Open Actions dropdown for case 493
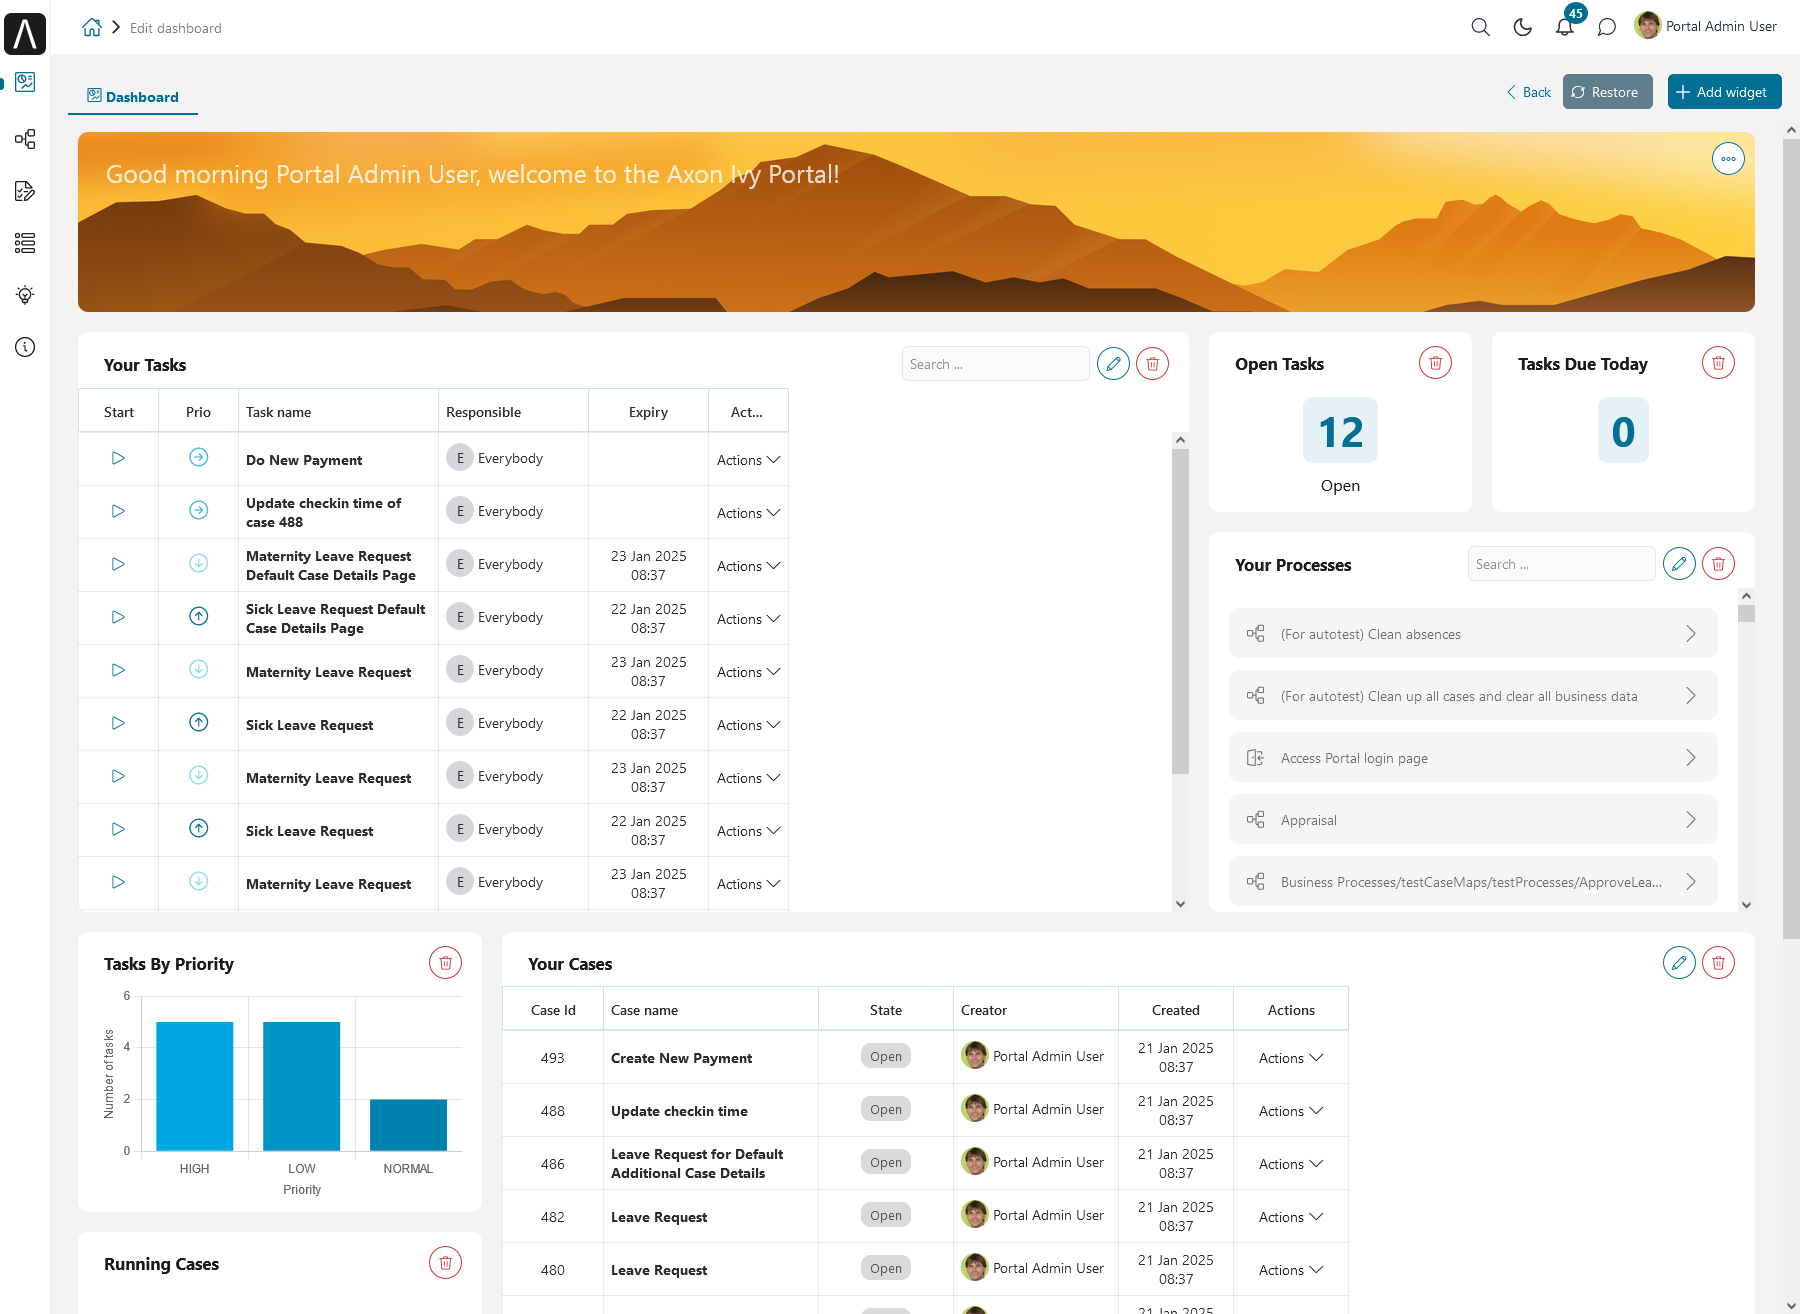 click(1290, 1058)
